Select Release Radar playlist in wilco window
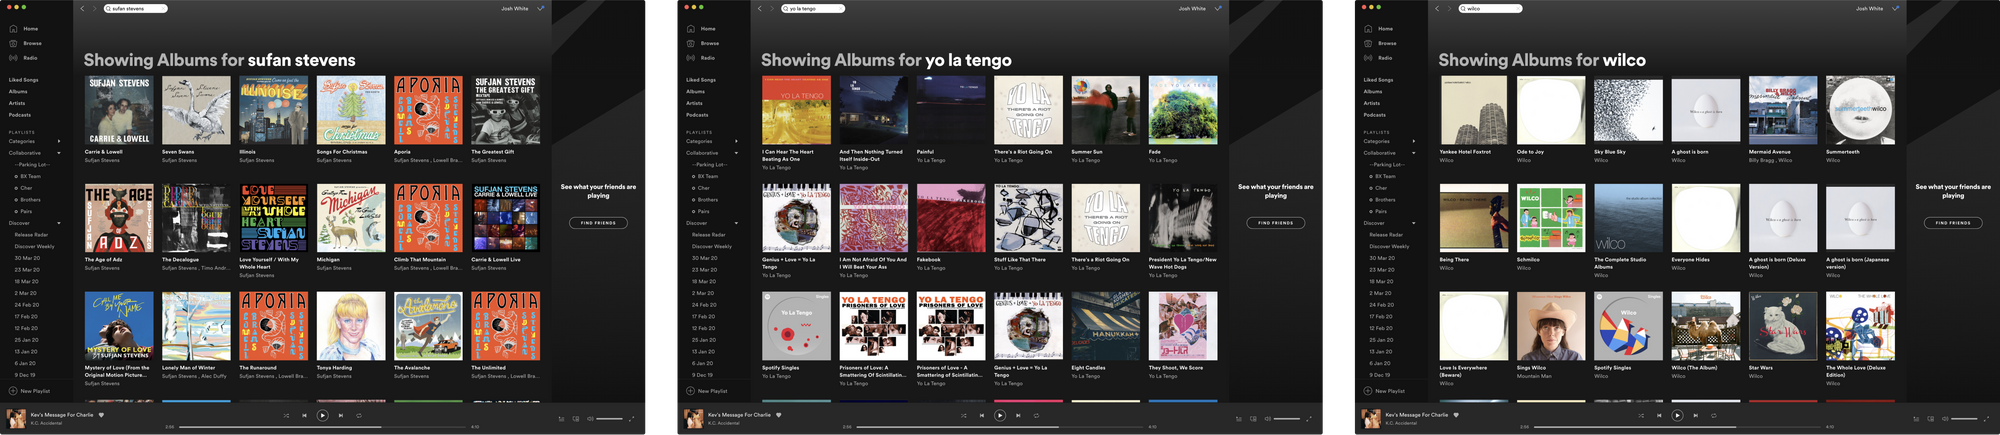This screenshot has height=435, width=2000. pyautogui.click(x=1388, y=235)
